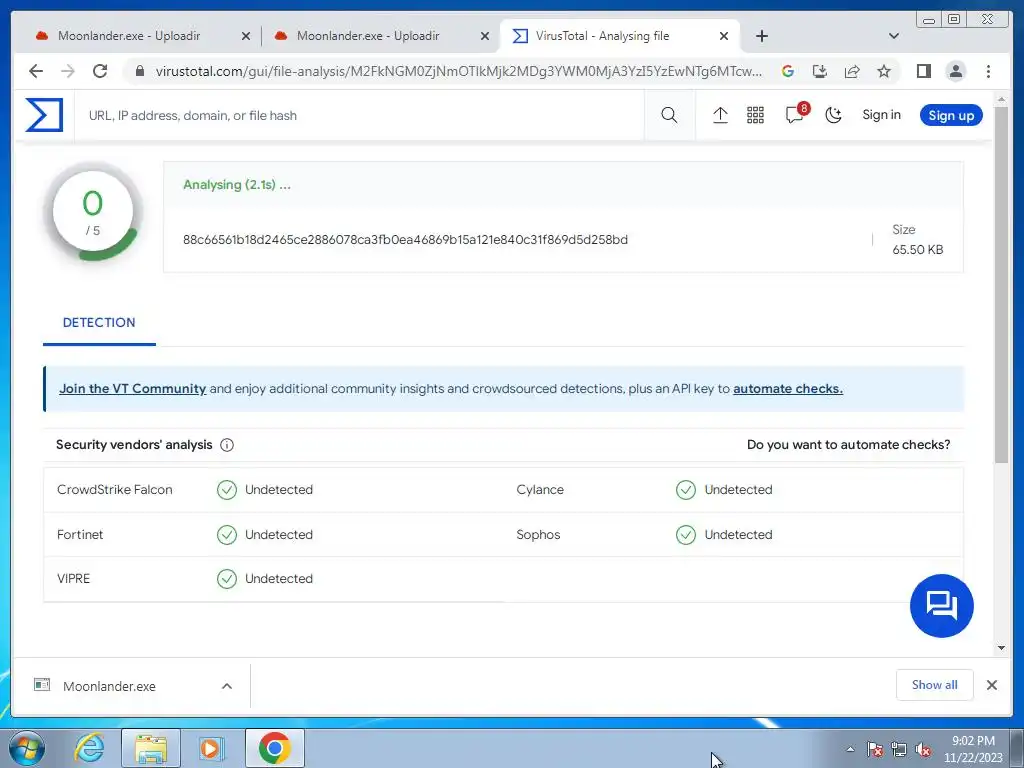This screenshot has width=1024, height=768.
Task: Click the Cylance undetected checkmark icon
Action: 686,490
